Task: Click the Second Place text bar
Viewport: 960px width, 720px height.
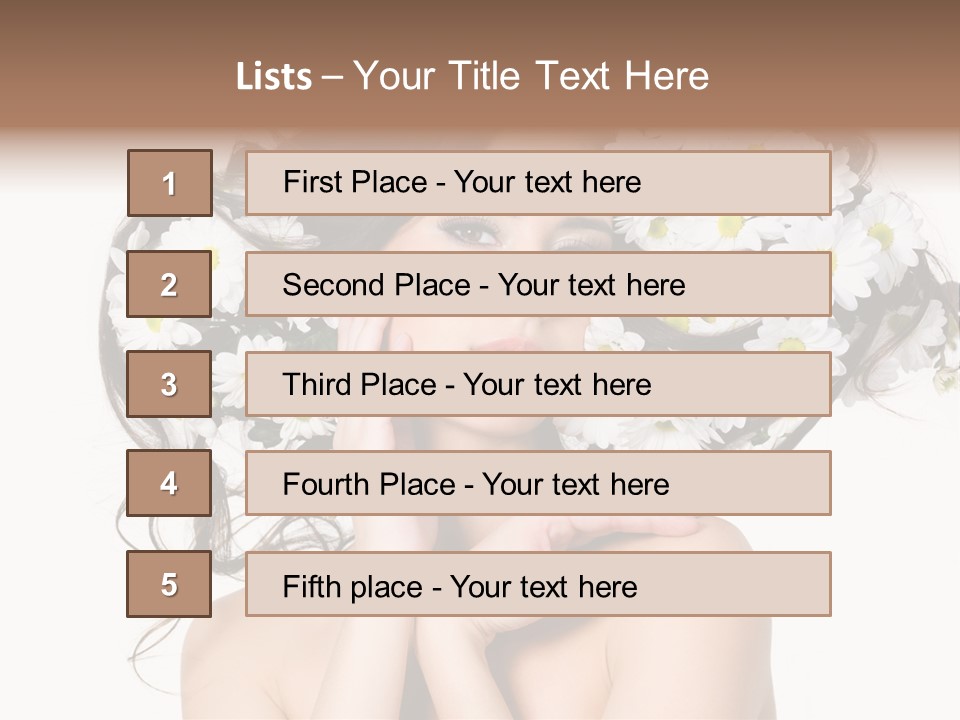Action: 538,284
